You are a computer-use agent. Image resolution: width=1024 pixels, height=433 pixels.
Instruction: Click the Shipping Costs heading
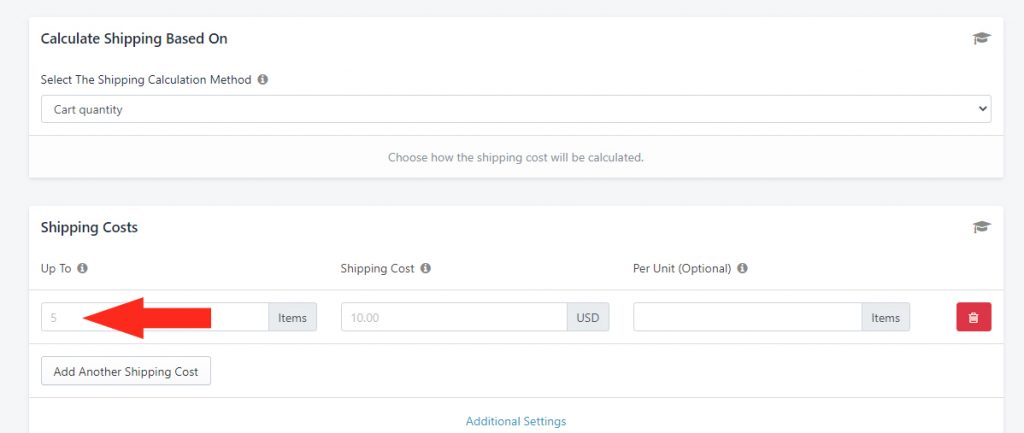point(89,227)
